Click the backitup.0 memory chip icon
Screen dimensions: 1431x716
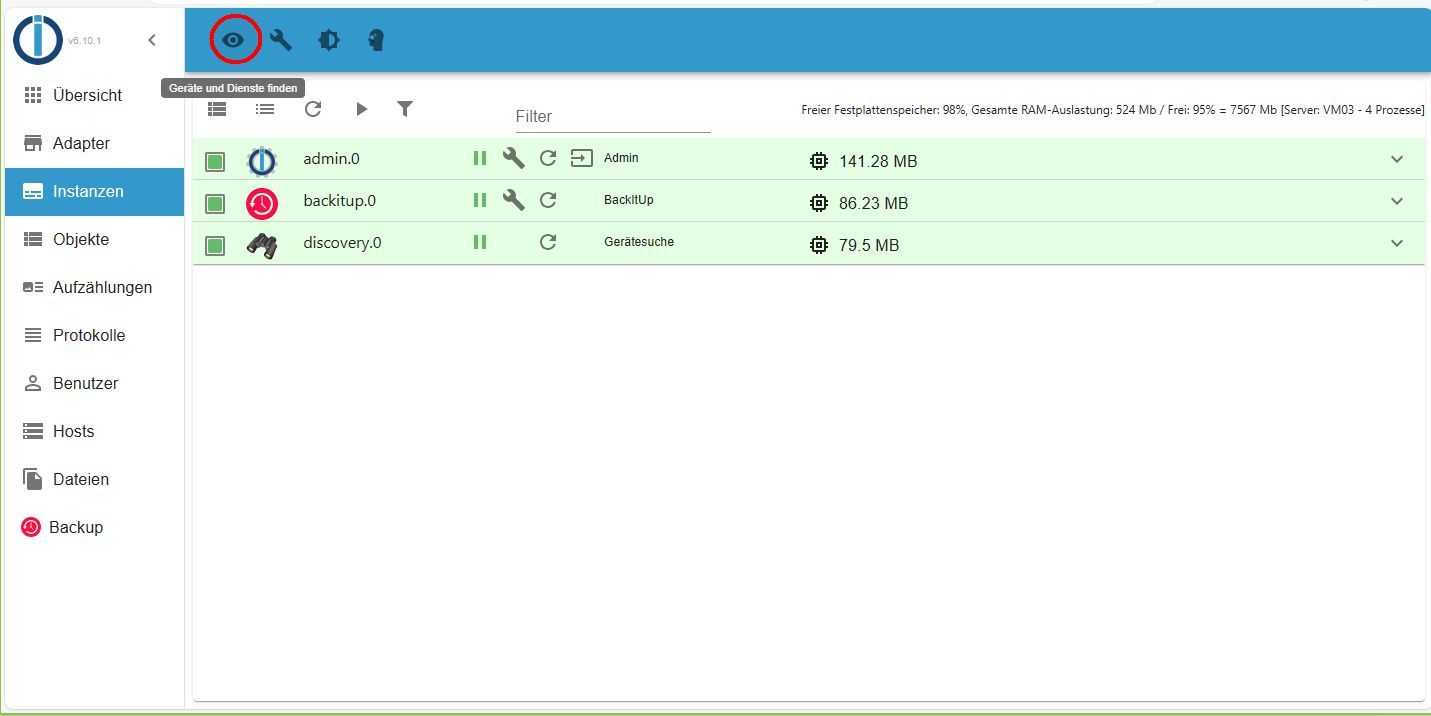pos(819,203)
